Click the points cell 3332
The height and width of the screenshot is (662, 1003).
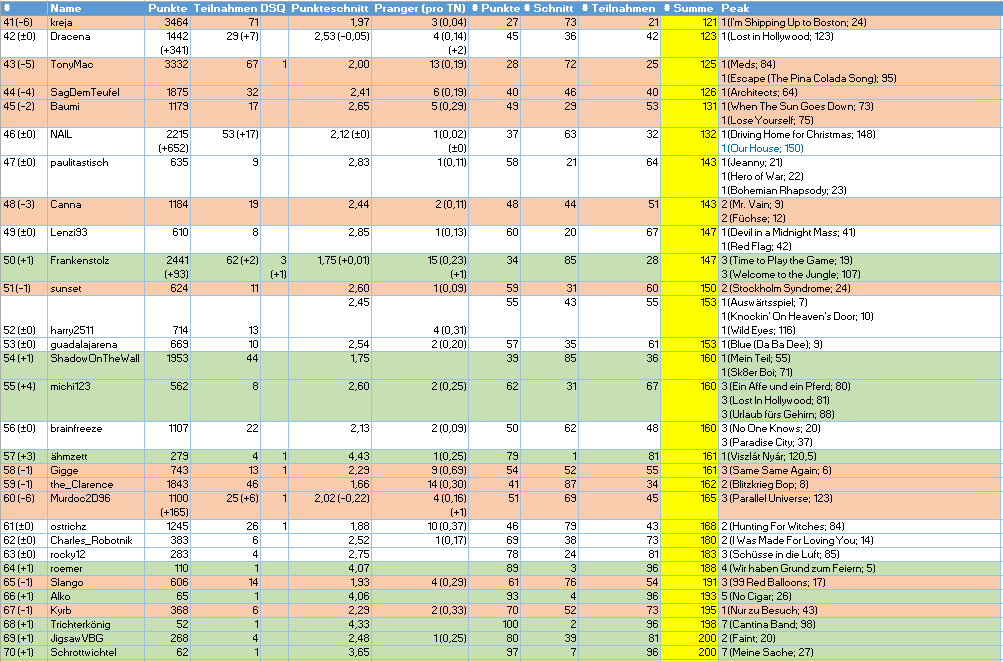(x=168, y=72)
